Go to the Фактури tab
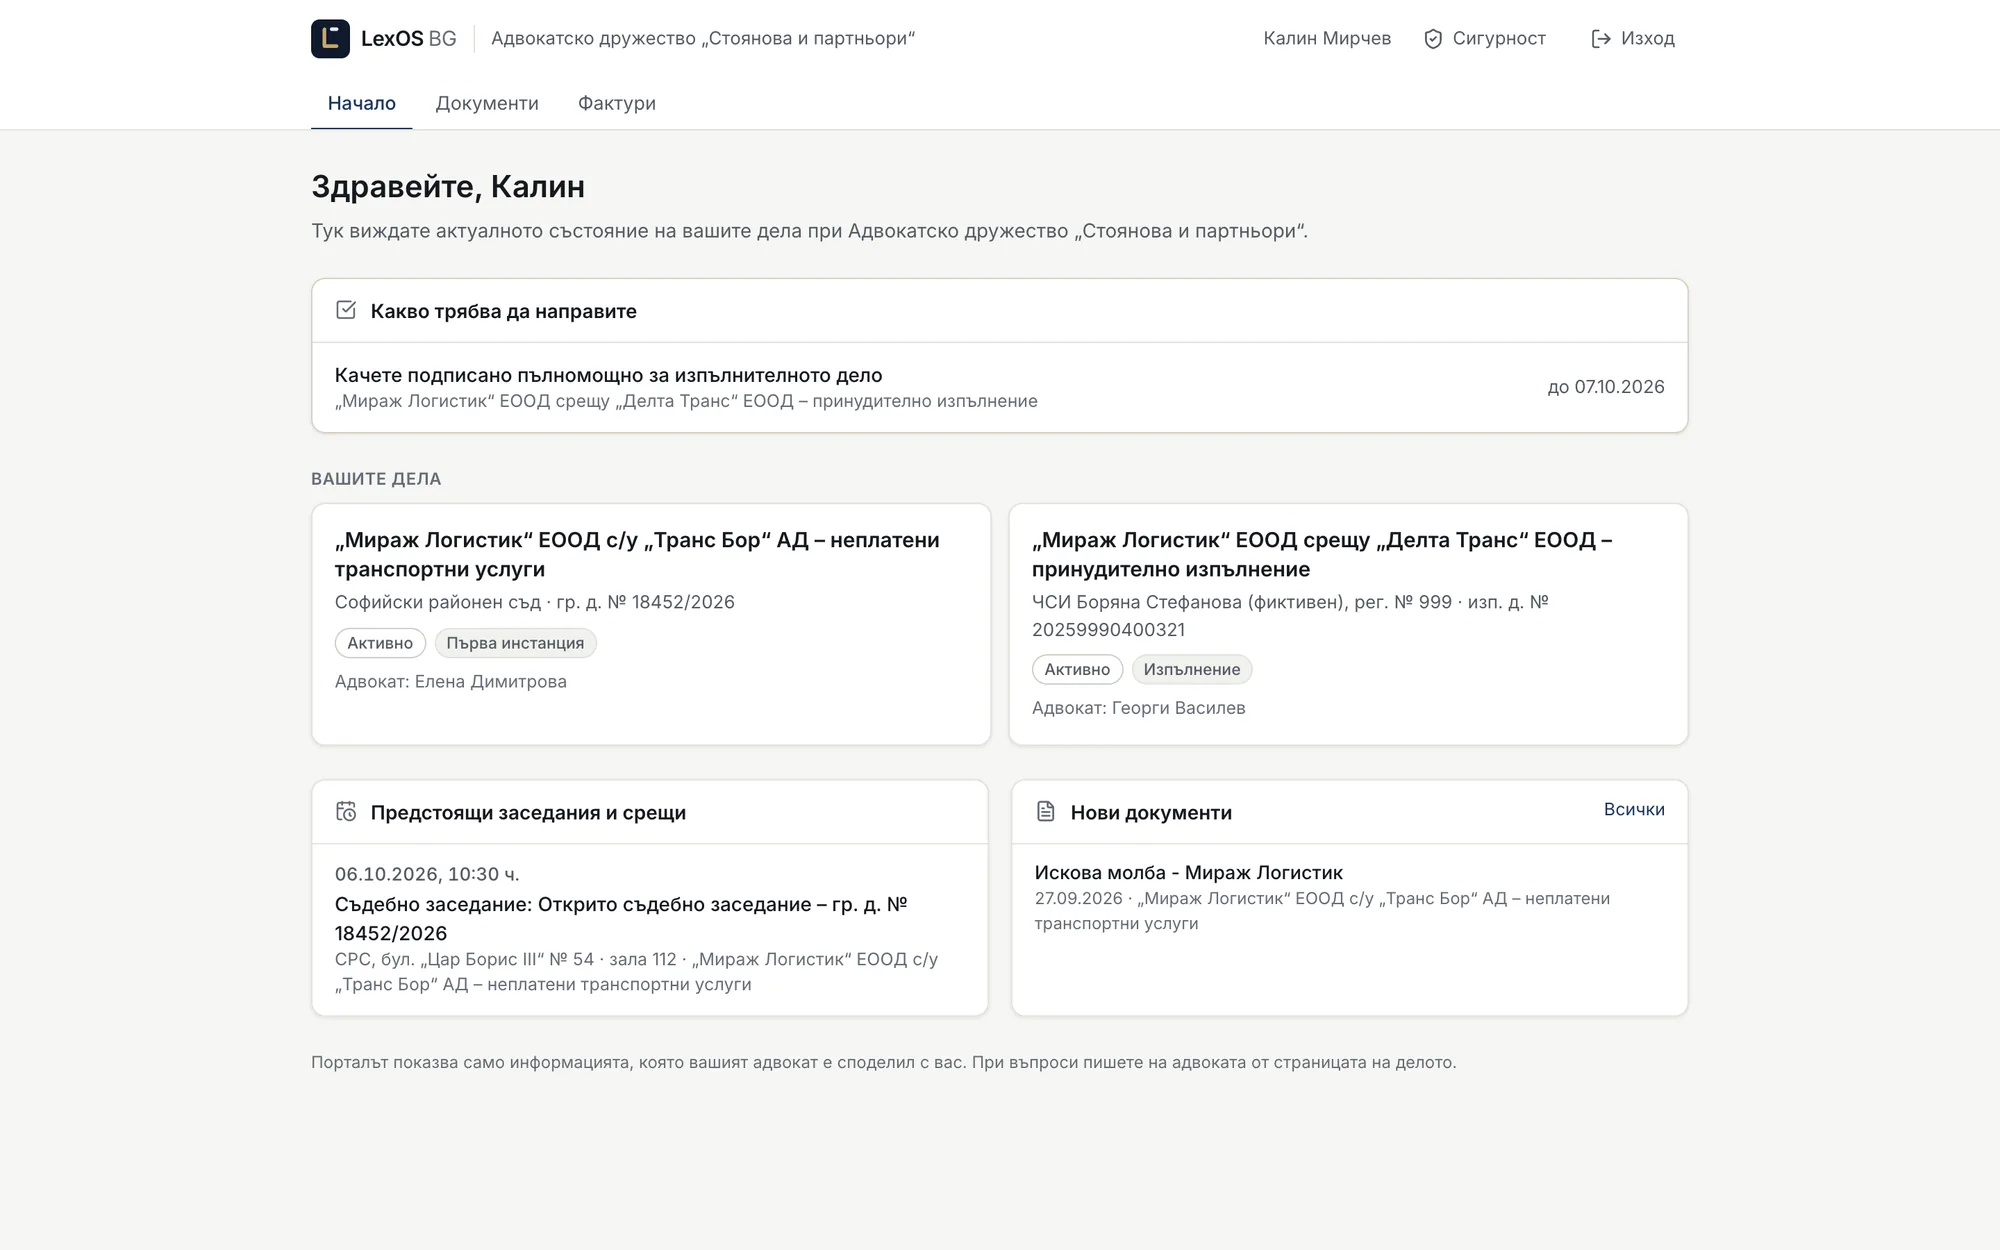Image resolution: width=2000 pixels, height=1250 pixels. pyautogui.click(x=617, y=103)
